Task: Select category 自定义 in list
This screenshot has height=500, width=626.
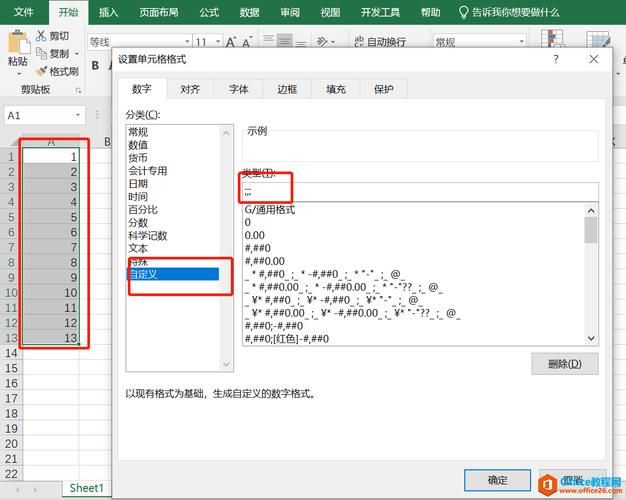Action: [173, 274]
